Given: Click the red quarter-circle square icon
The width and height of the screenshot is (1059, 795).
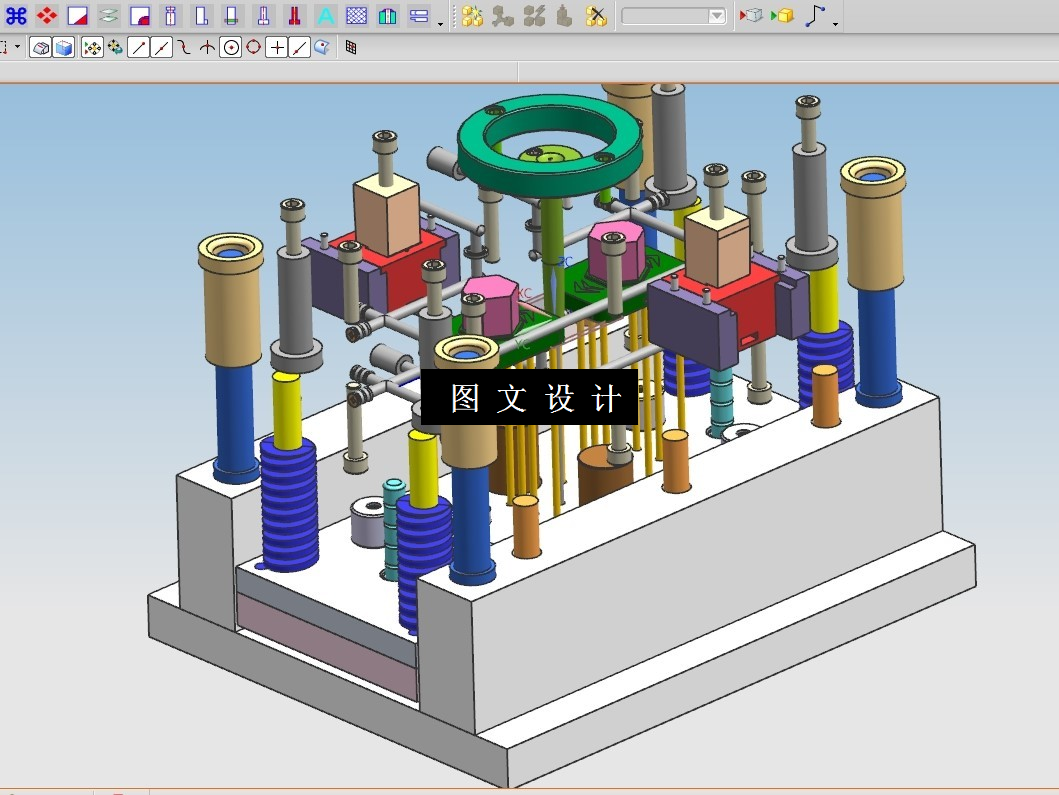Looking at the screenshot, I should point(140,15).
